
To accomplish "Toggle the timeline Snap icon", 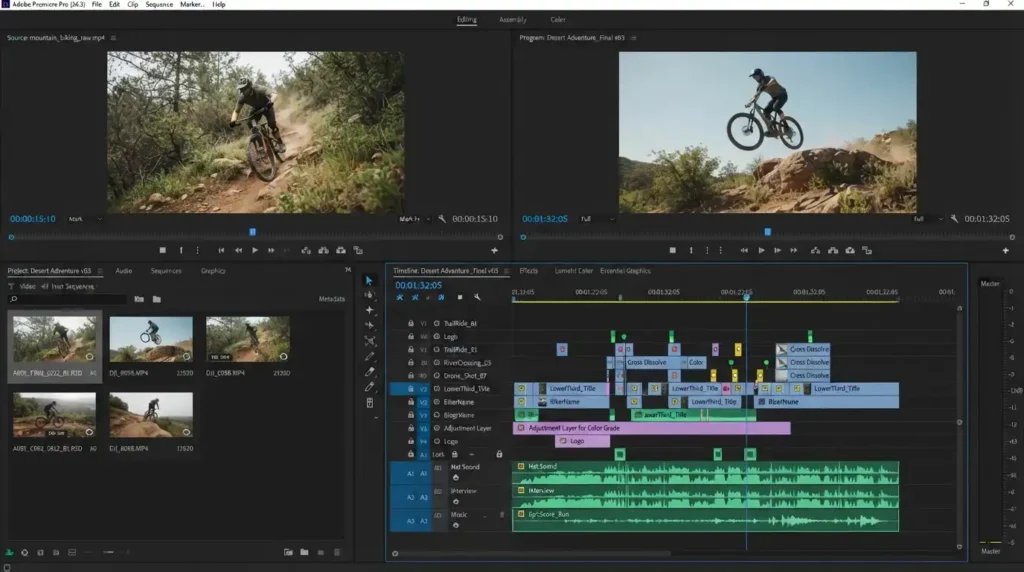I will [x=415, y=297].
